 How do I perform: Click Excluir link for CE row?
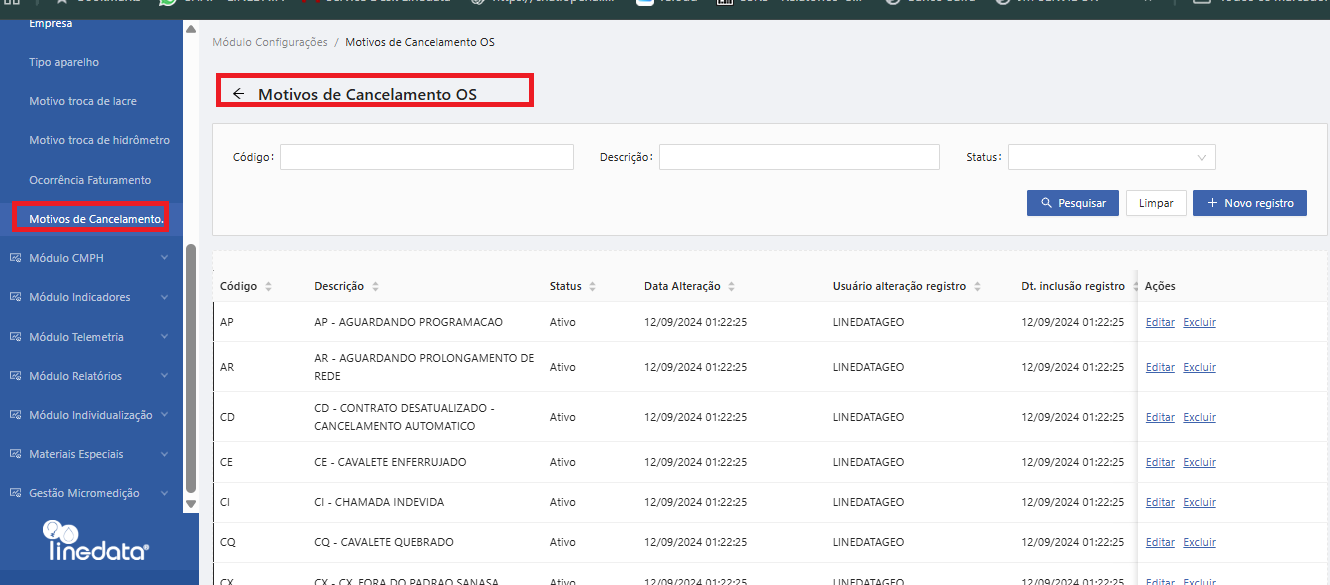(x=1199, y=462)
